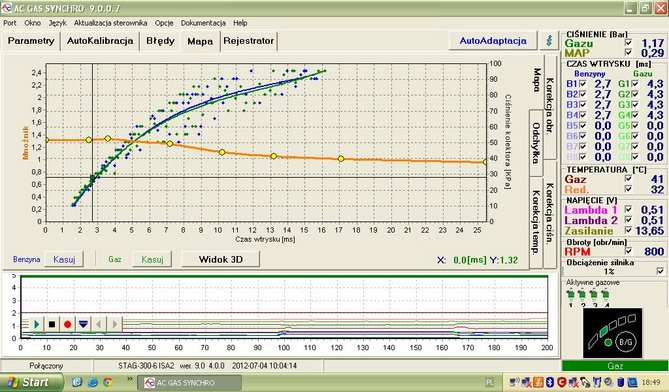This screenshot has width=669, height=392.
Task: Click active gas injector icon number 4
Action: tap(605, 295)
